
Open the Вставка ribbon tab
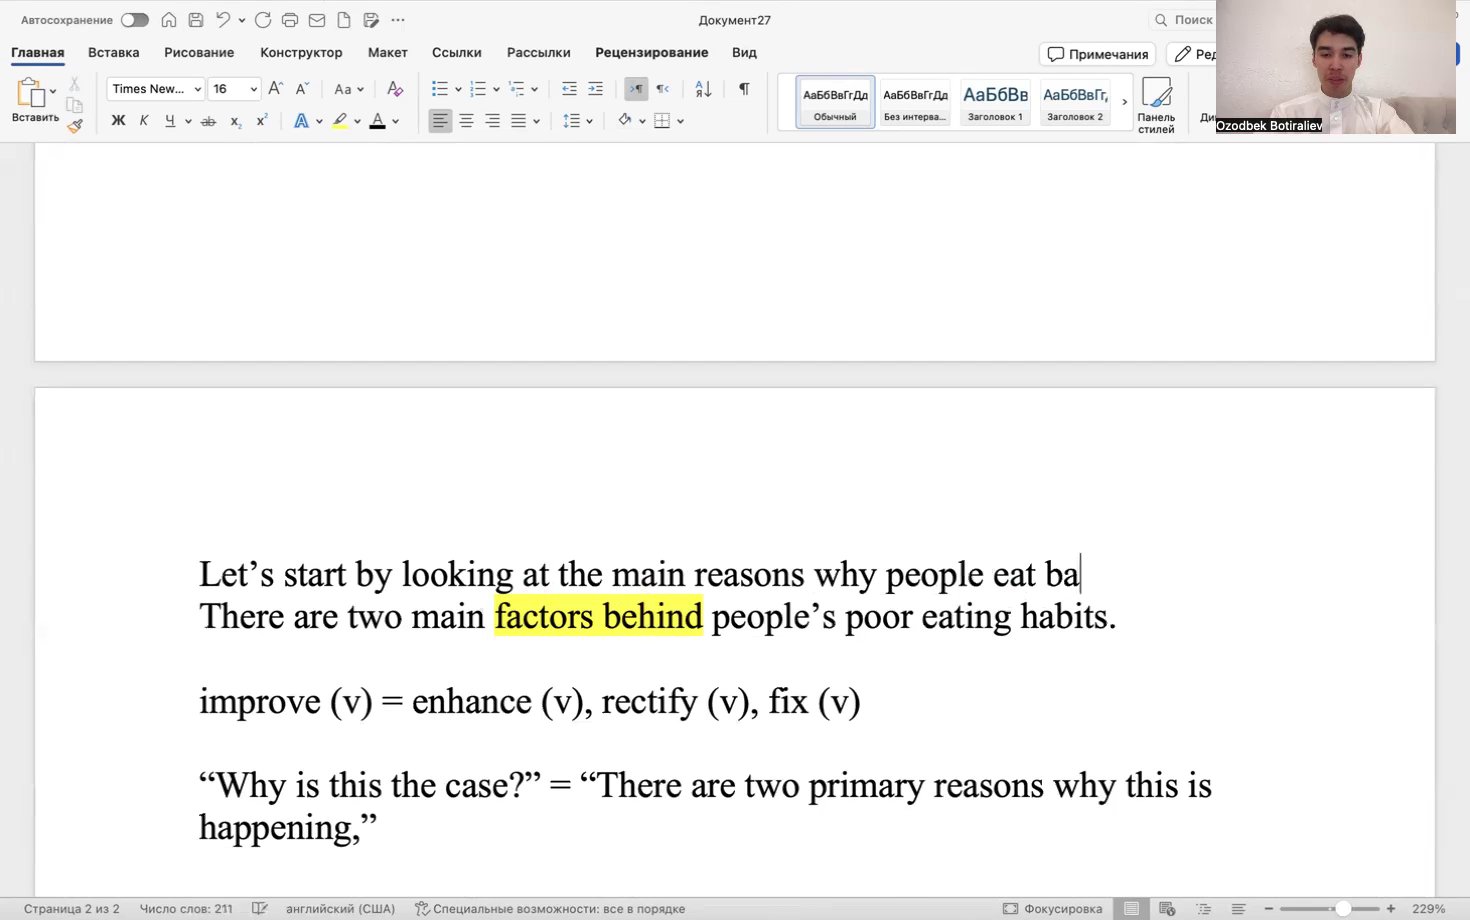pyautogui.click(x=113, y=52)
